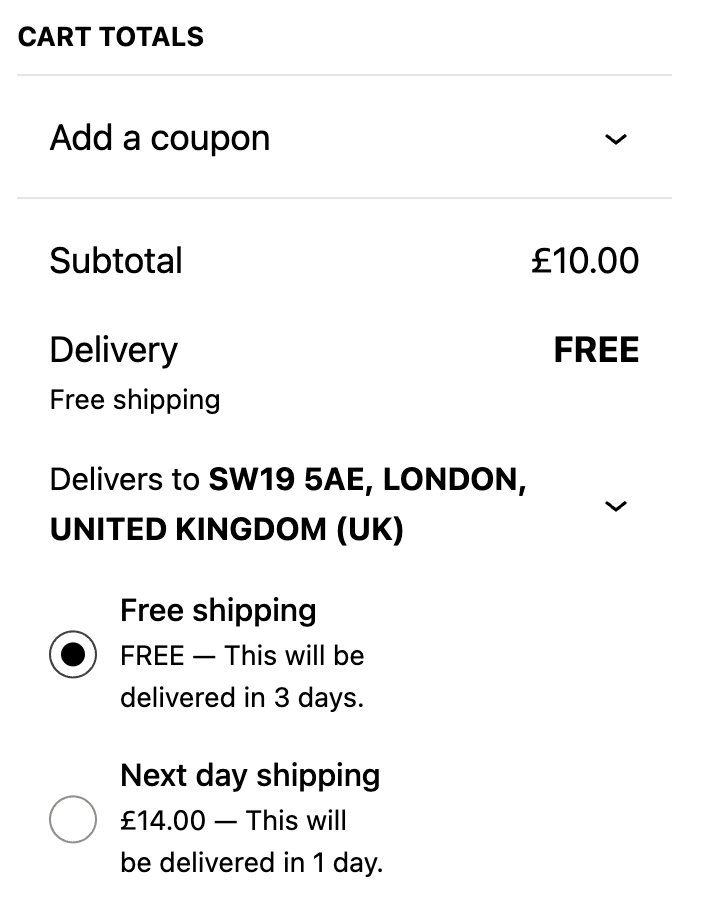This screenshot has width=706, height=914.
Task: Select the Free shipping radio button
Action: tap(72, 656)
